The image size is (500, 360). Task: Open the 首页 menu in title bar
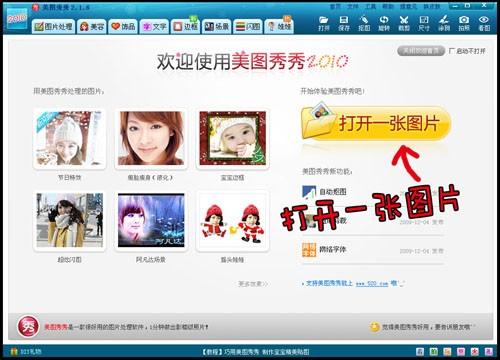[335, 7]
